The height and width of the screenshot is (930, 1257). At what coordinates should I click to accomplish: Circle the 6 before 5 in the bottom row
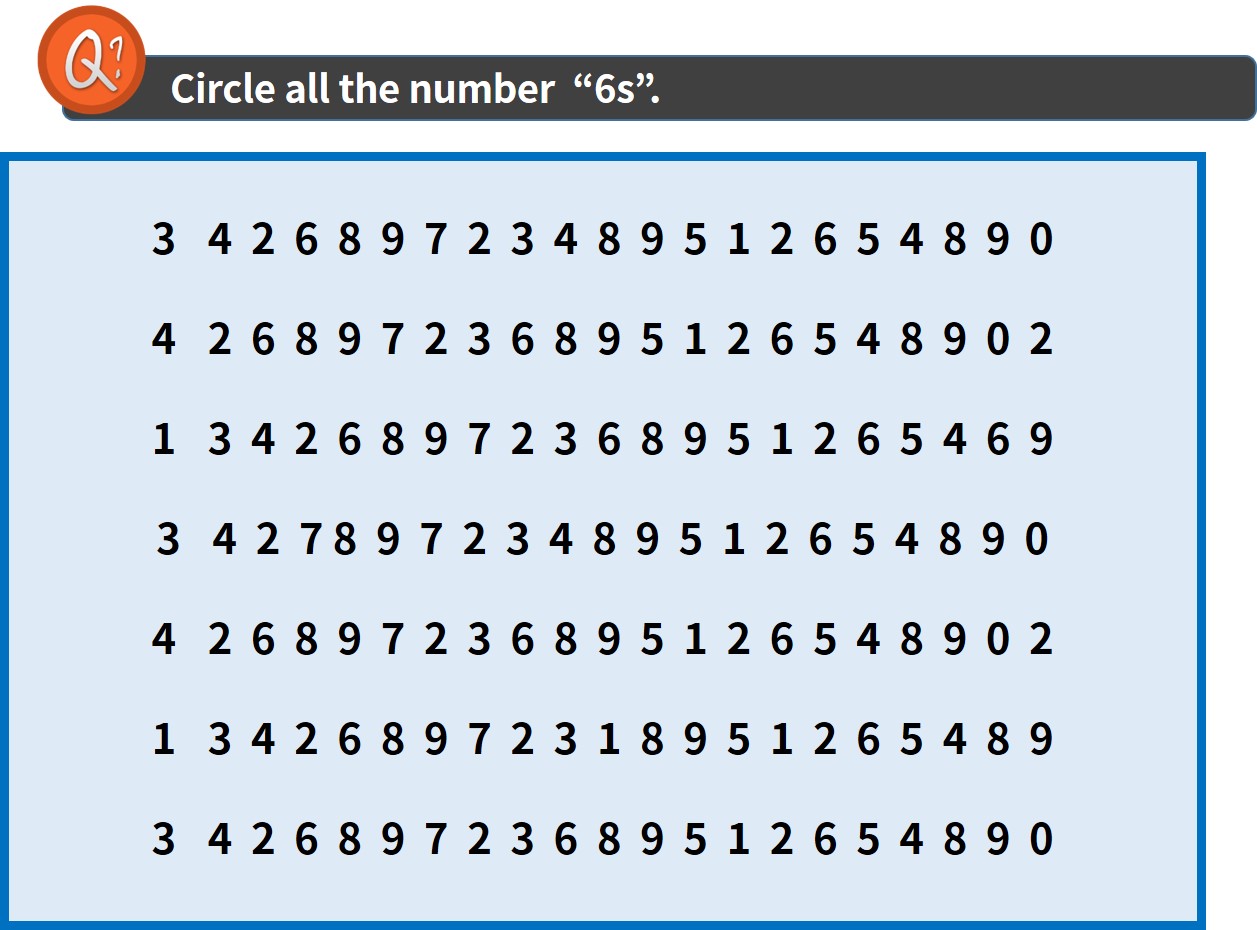click(x=824, y=838)
